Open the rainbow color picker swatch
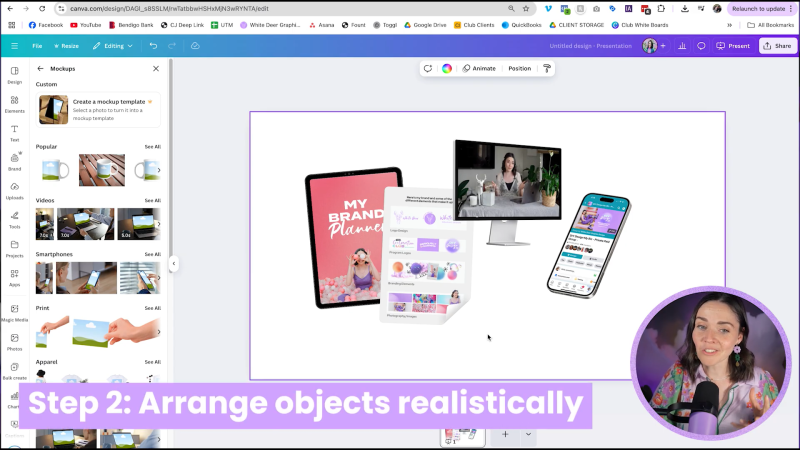This screenshot has height=450, width=800. pos(447,68)
